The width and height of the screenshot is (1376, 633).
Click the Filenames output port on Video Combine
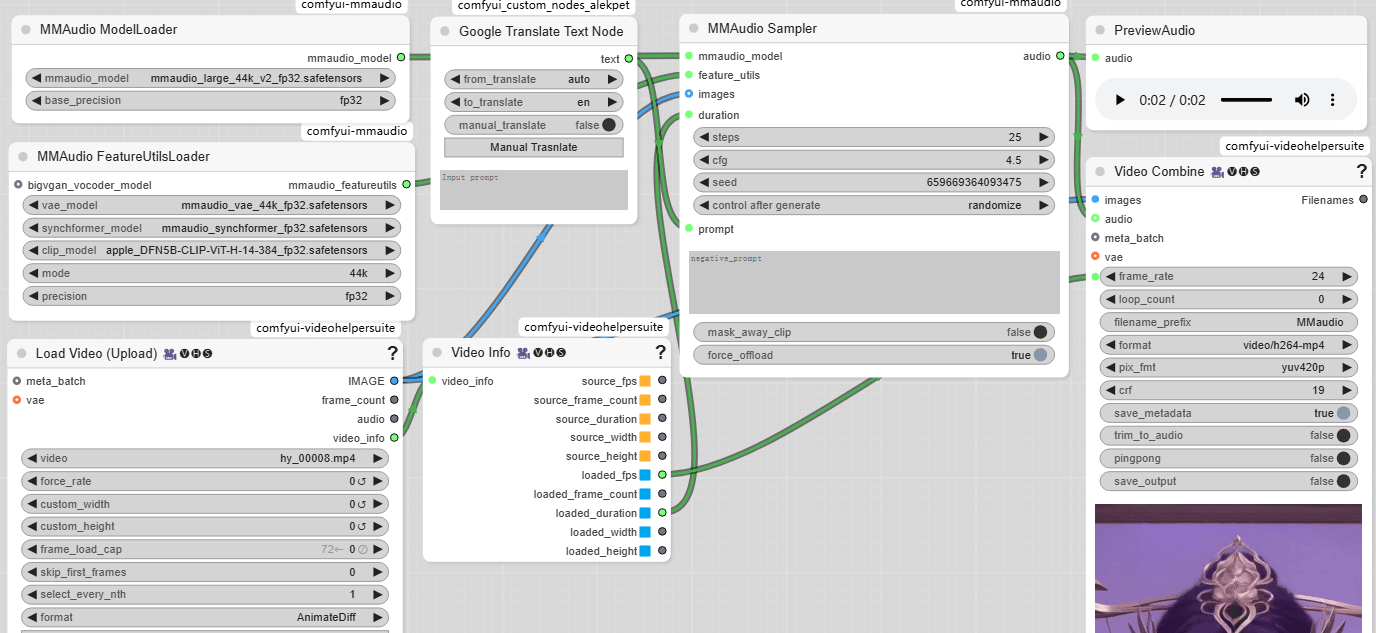(x=1364, y=200)
